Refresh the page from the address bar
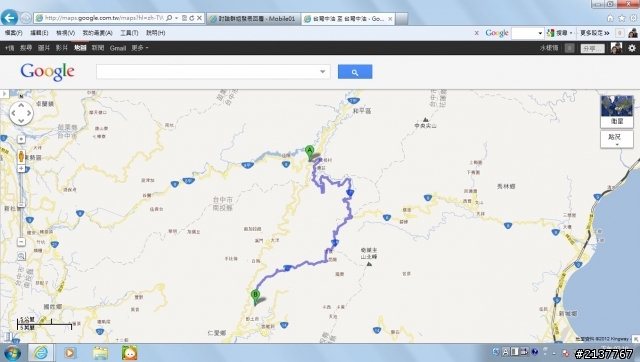This screenshot has height=362, width=640. pos(191,18)
